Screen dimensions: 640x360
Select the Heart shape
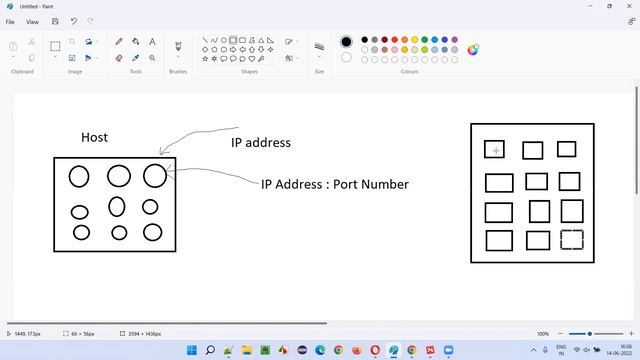click(x=252, y=59)
